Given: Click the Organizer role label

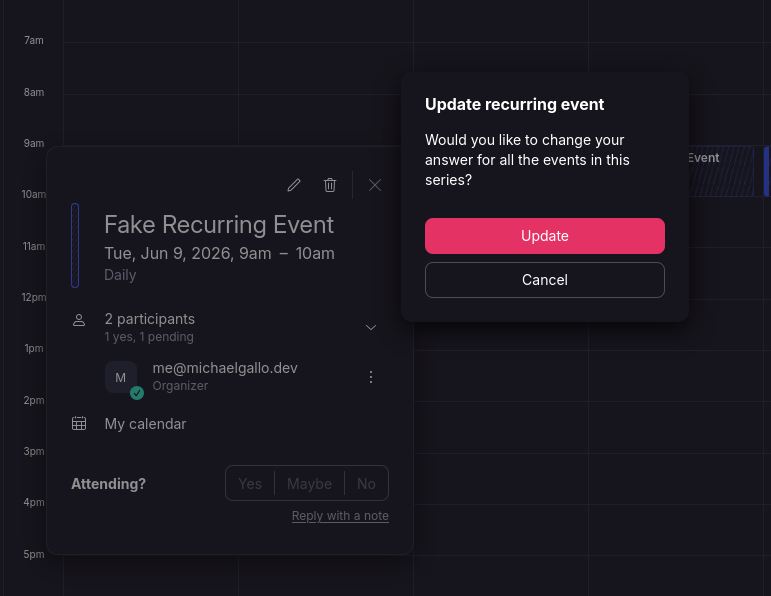Looking at the screenshot, I should (180, 386).
